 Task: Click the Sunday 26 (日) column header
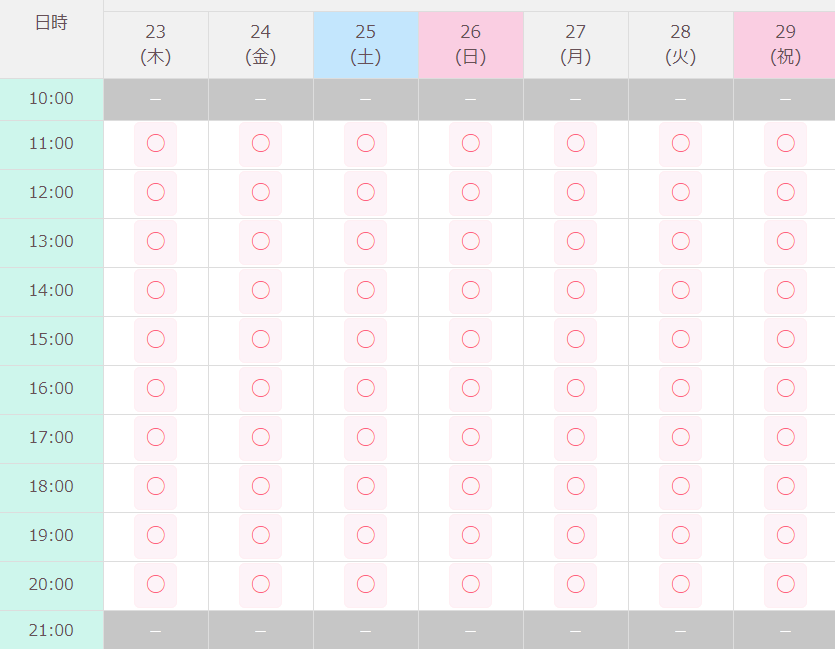(470, 45)
